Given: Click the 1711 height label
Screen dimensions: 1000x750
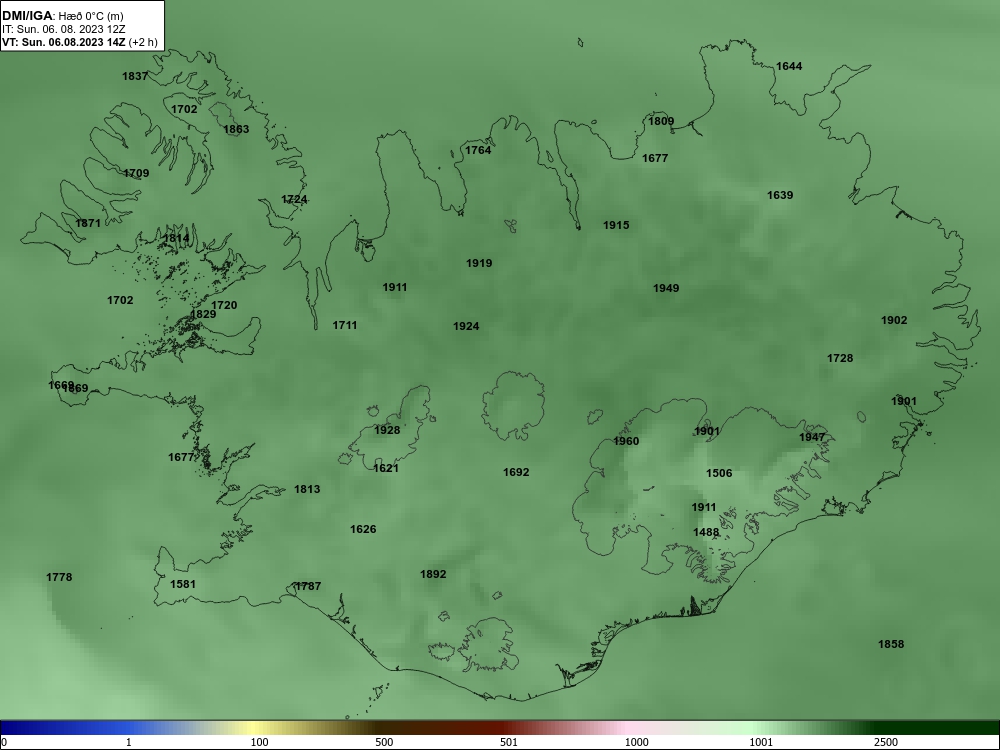Looking at the screenshot, I should click(344, 325).
